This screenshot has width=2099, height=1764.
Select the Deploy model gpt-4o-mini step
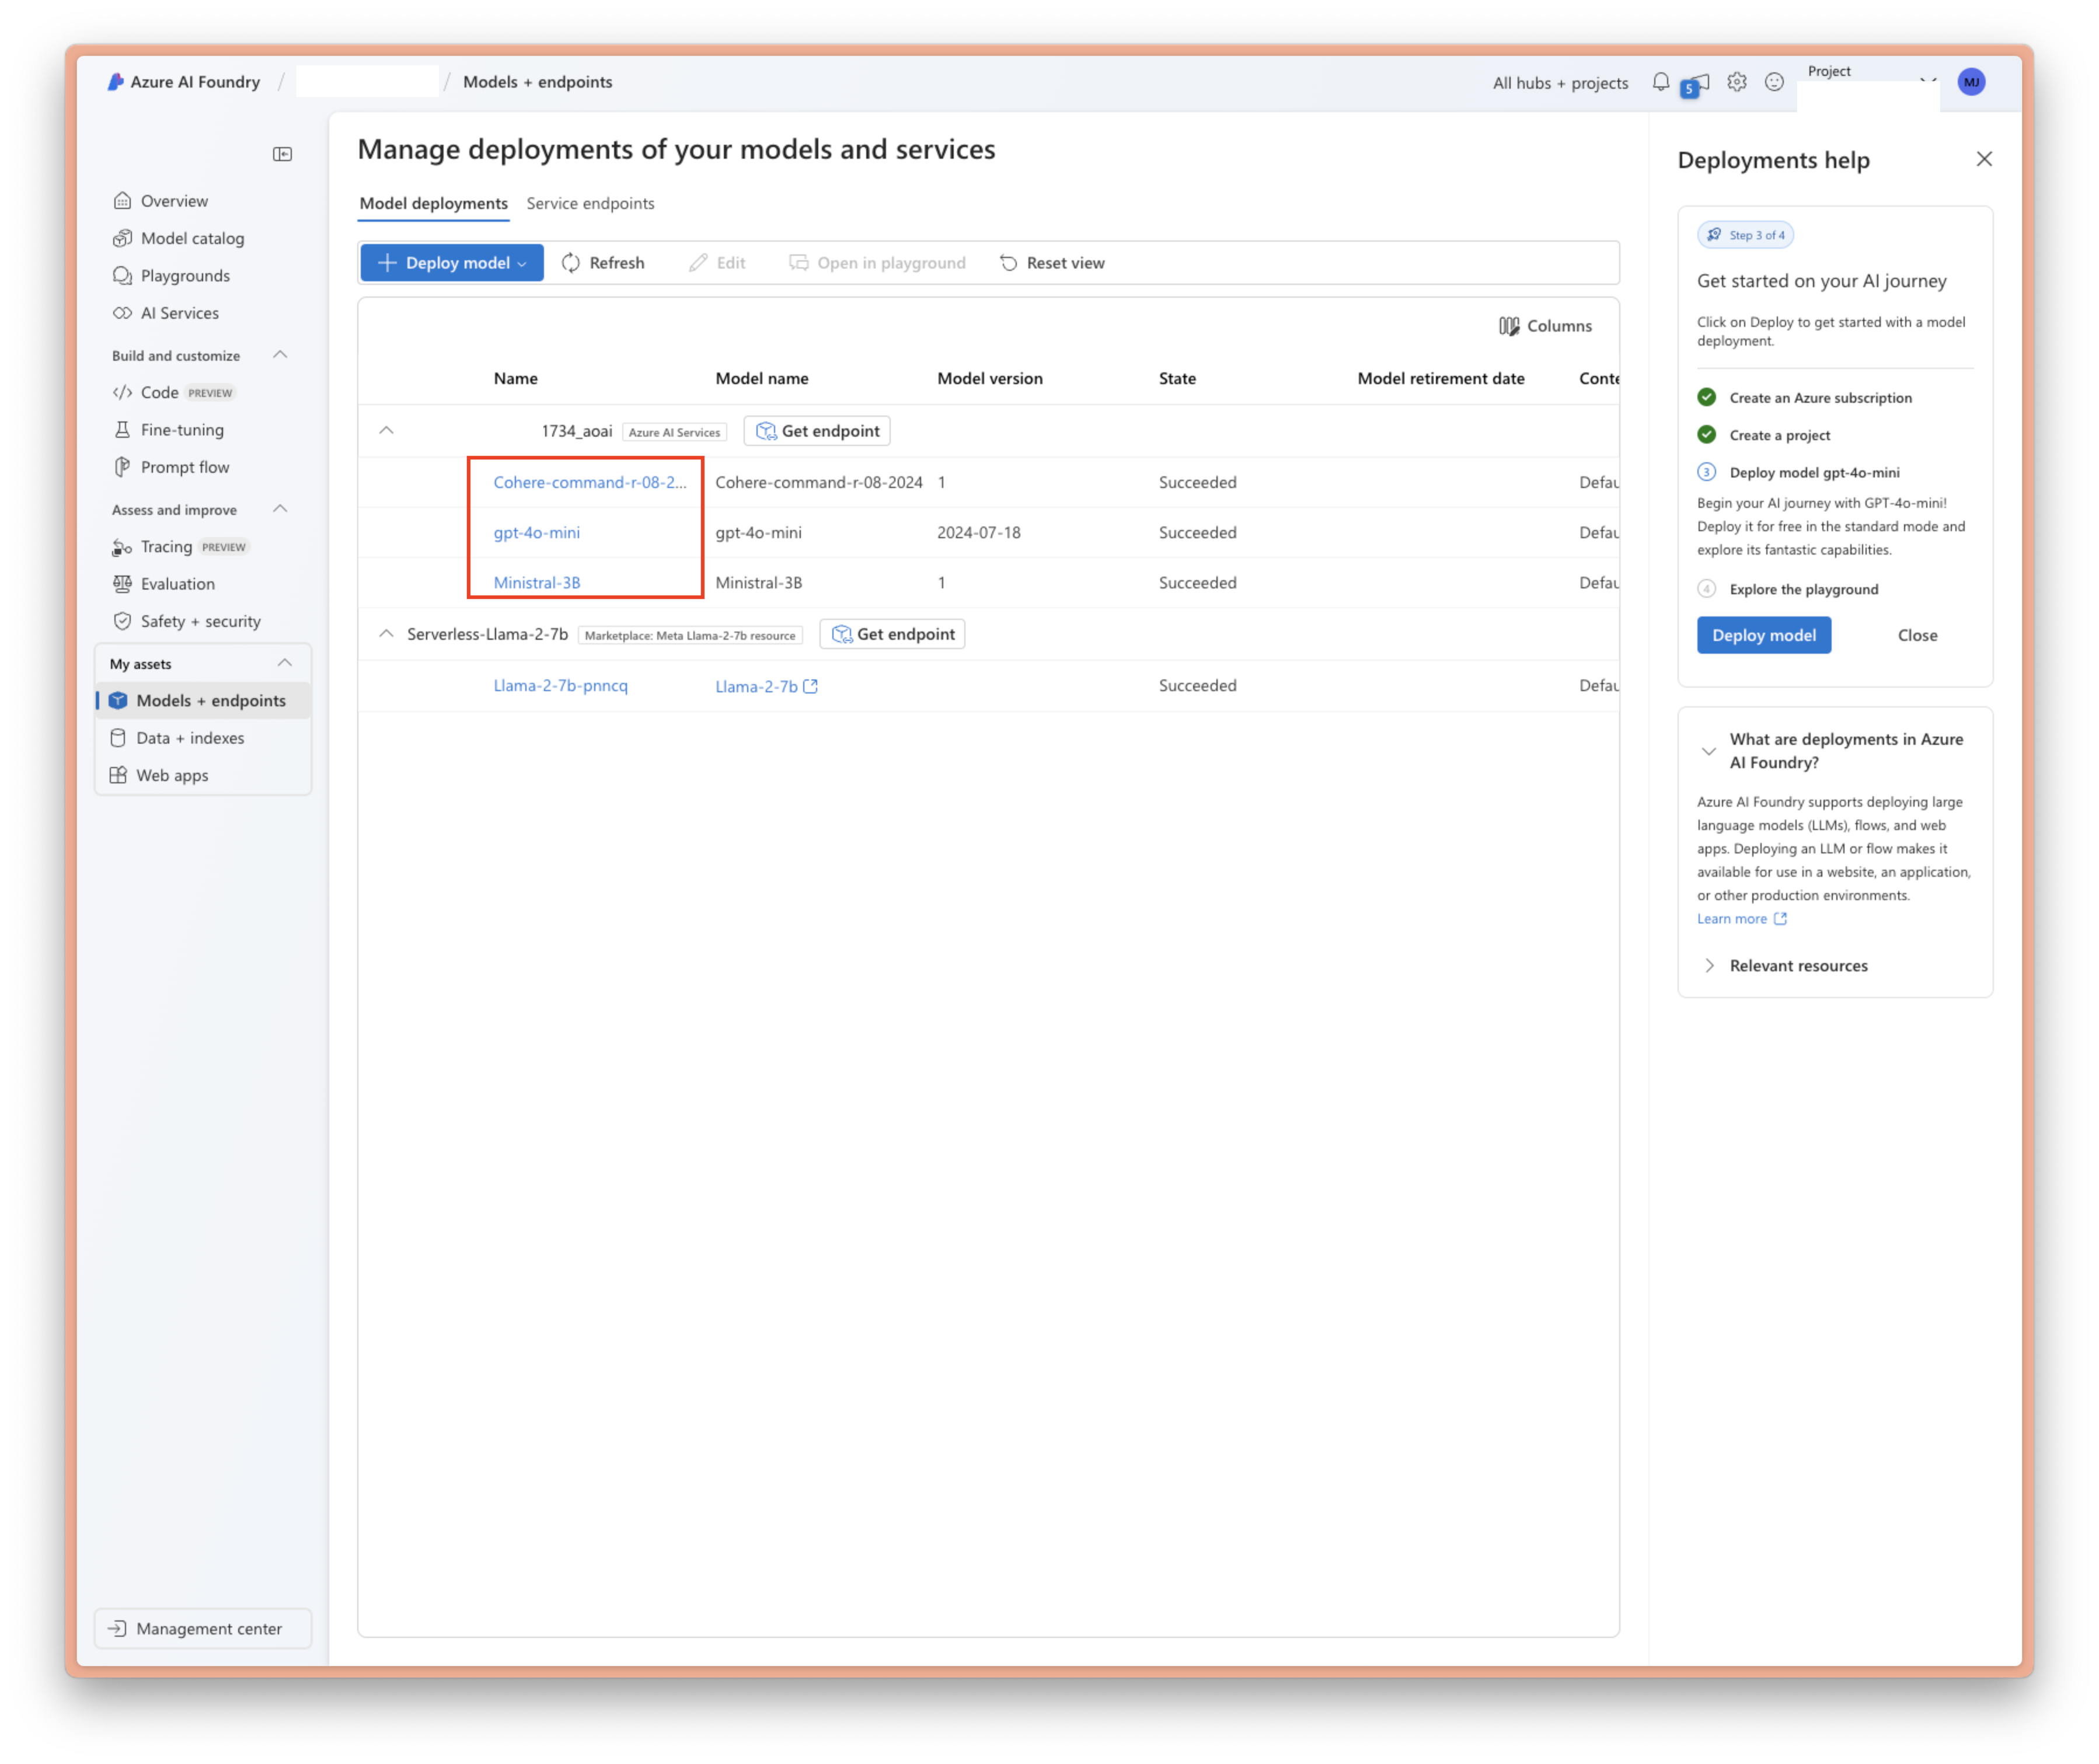(x=1799, y=473)
